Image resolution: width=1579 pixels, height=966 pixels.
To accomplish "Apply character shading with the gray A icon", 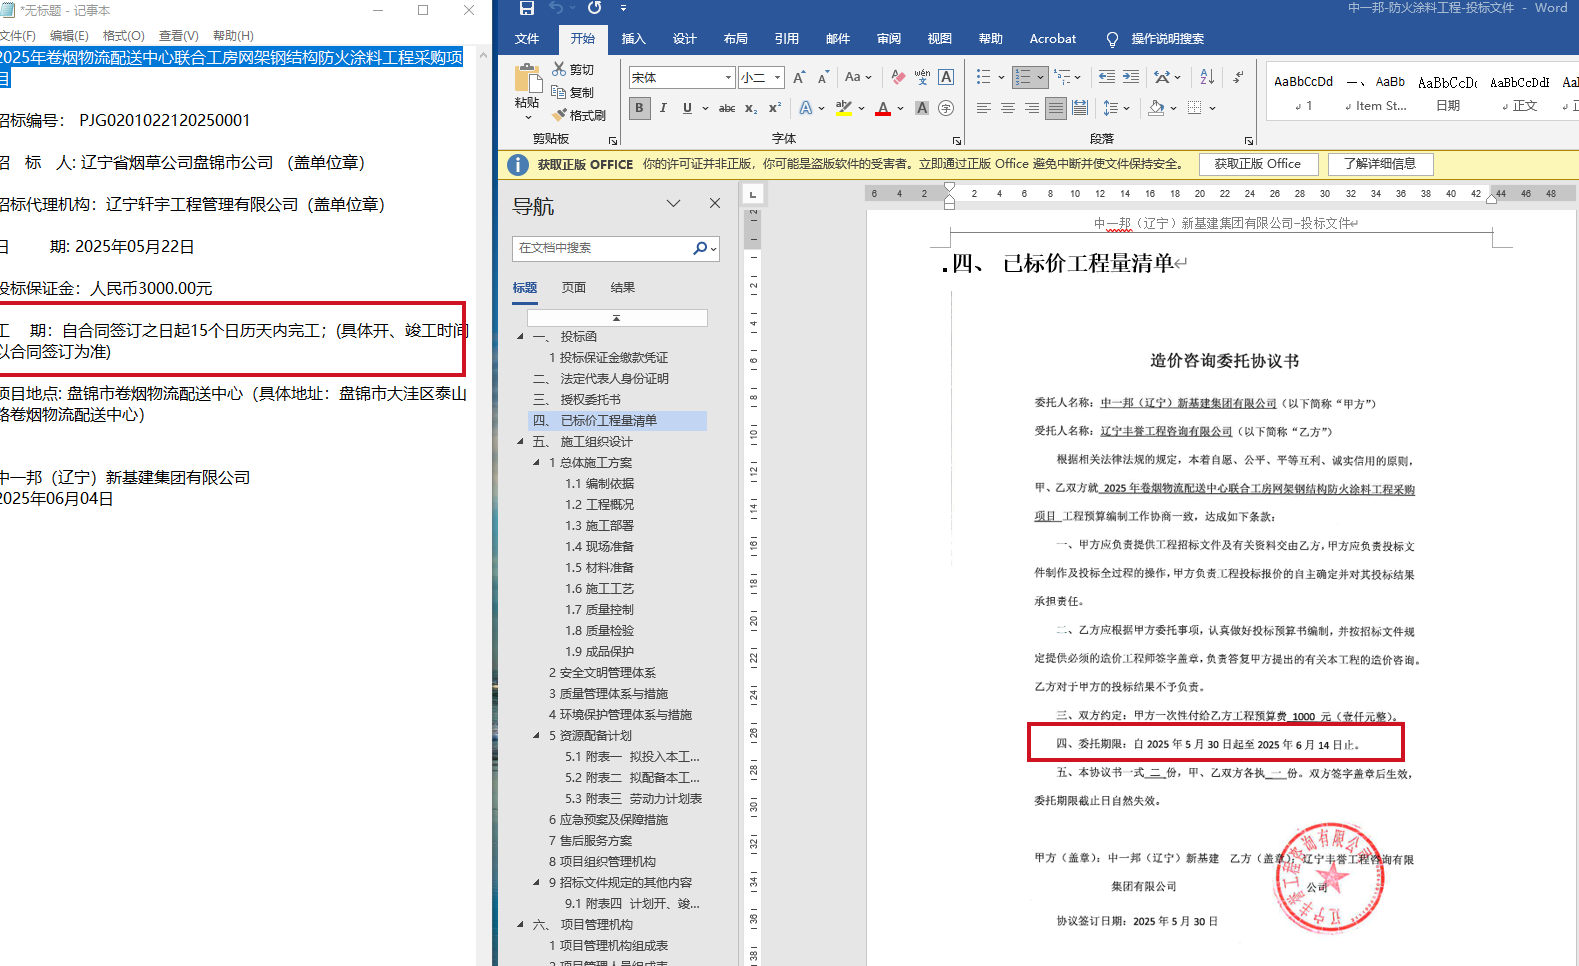I will coord(922,108).
